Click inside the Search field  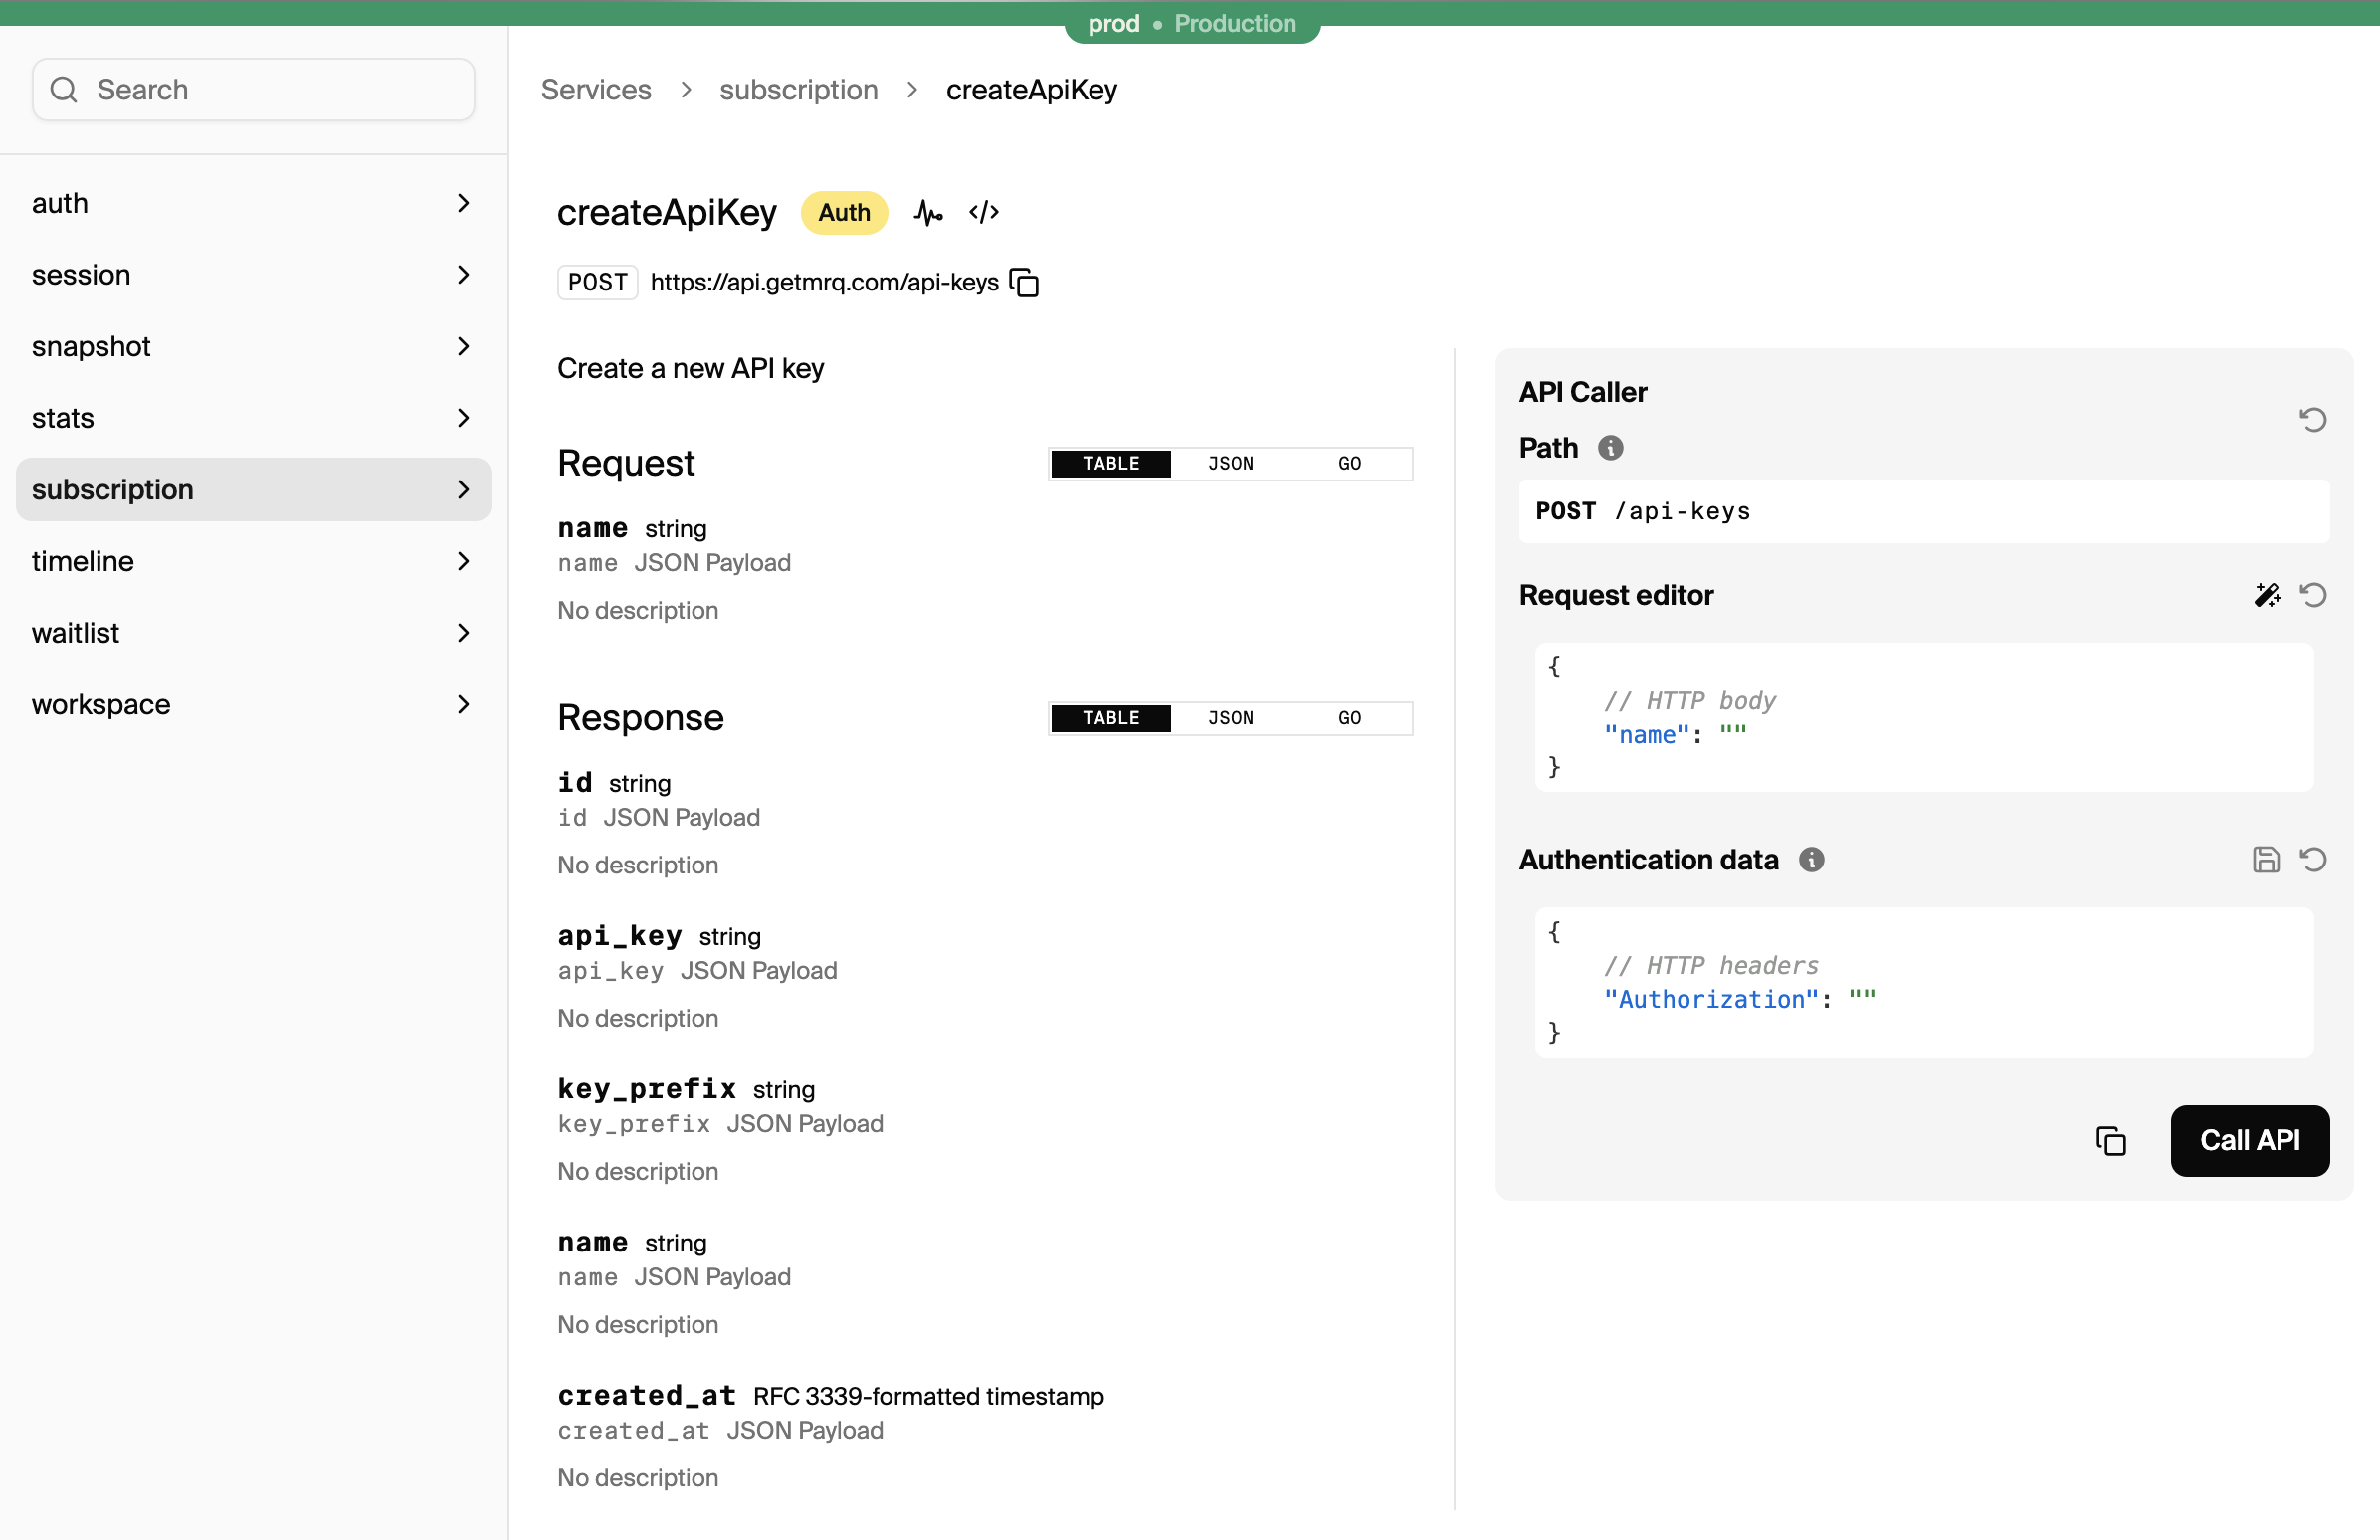(253, 89)
